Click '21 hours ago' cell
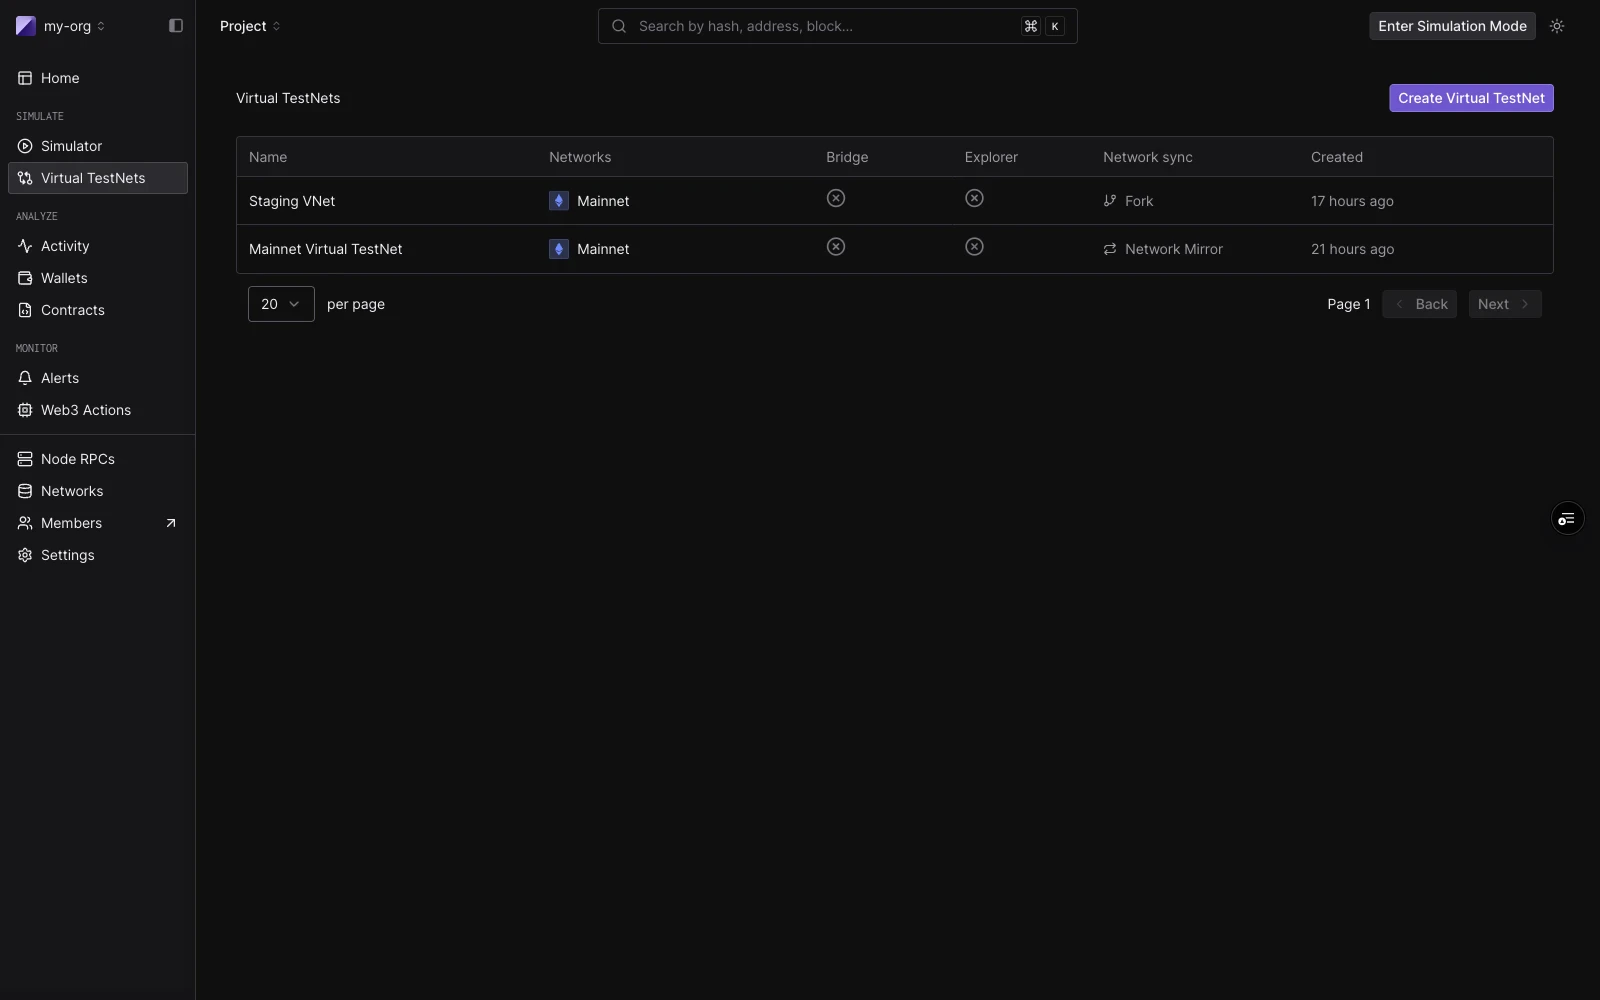Screen dimensions: 1600x1000 (x=1352, y=249)
